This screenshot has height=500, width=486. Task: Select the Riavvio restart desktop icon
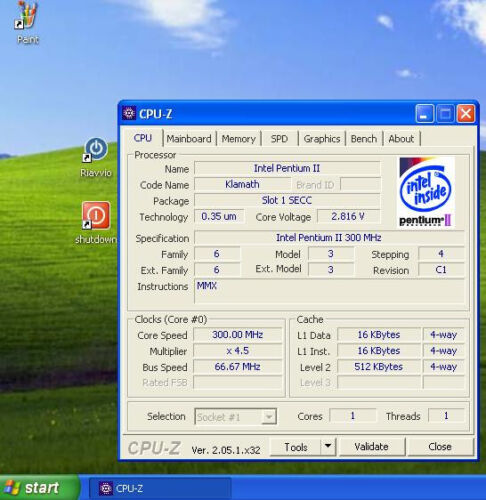click(x=96, y=150)
